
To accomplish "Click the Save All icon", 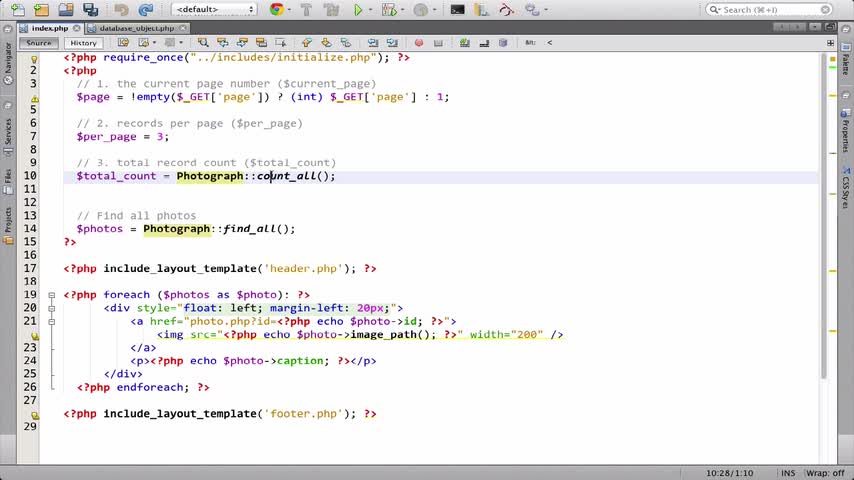I will click(90, 9).
